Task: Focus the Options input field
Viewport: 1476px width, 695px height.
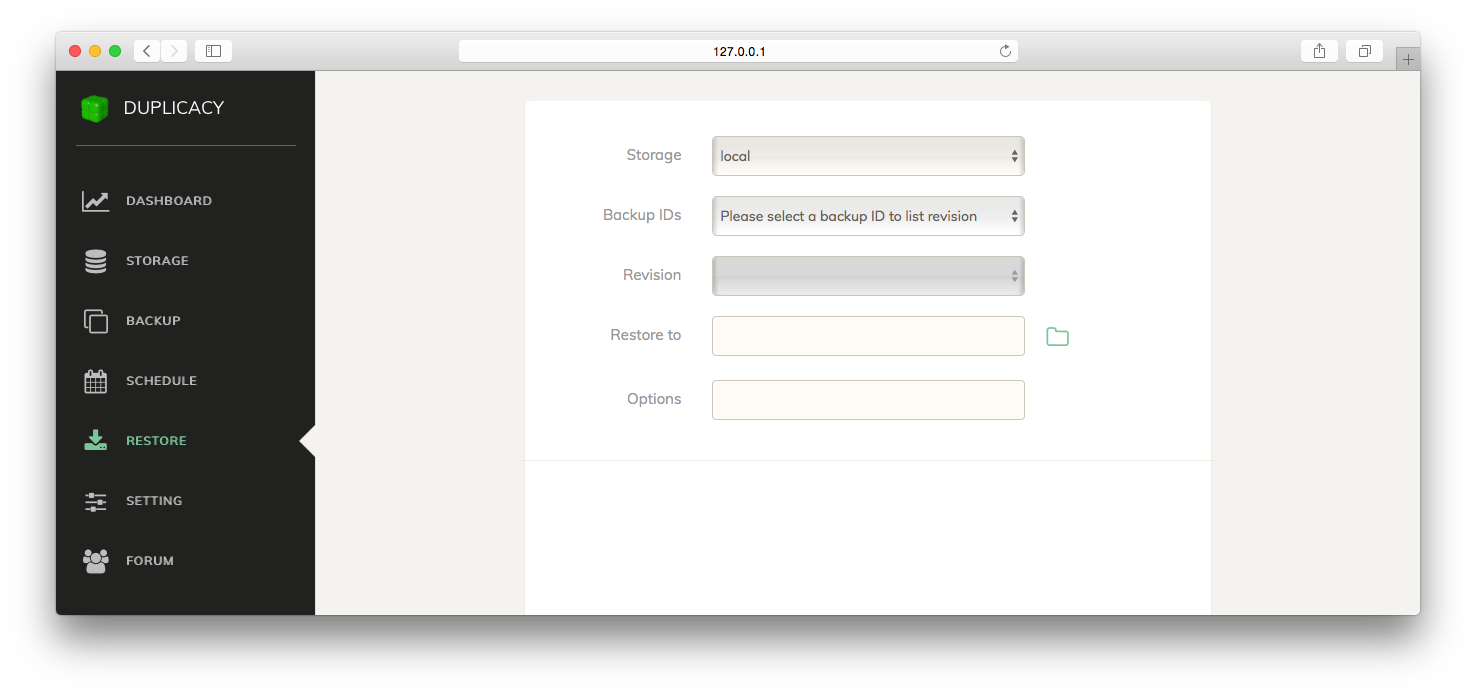Action: pyautogui.click(x=868, y=400)
